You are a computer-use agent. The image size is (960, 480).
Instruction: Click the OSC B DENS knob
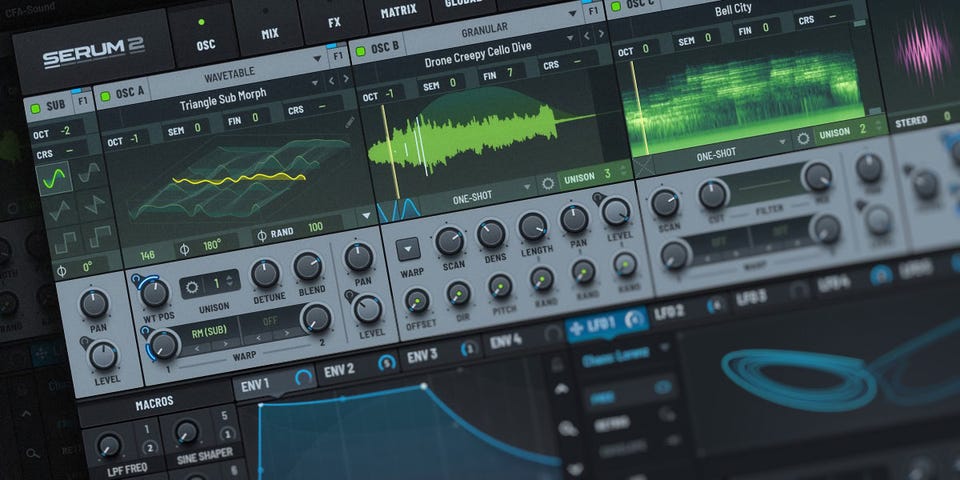pyautogui.click(x=491, y=234)
